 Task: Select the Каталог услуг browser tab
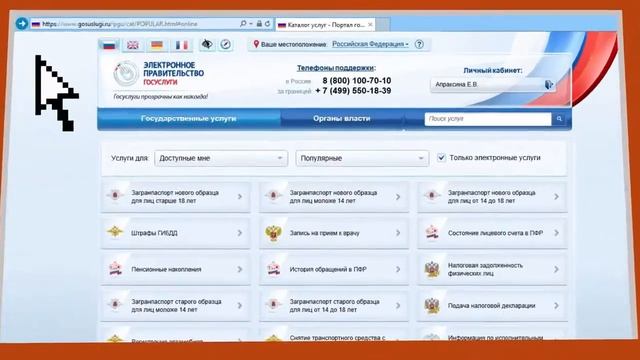pyautogui.click(x=325, y=25)
